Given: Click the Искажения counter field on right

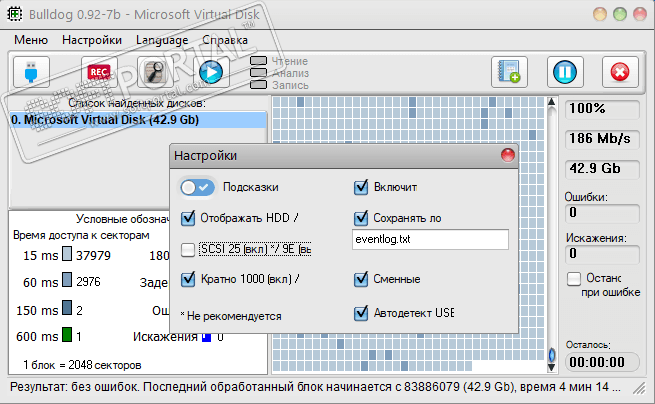Looking at the screenshot, I should coord(602,254).
